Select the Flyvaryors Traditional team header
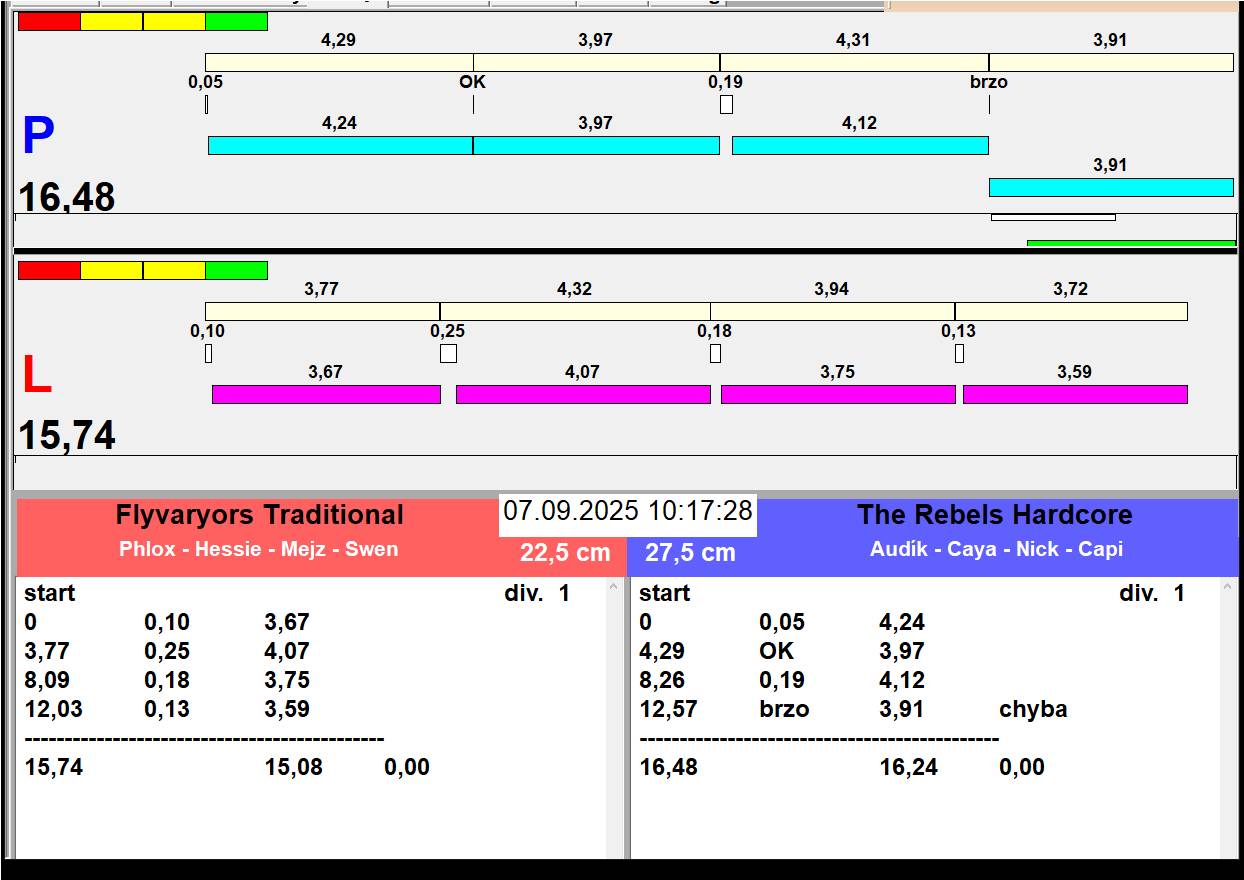 (x=259, y=515)
